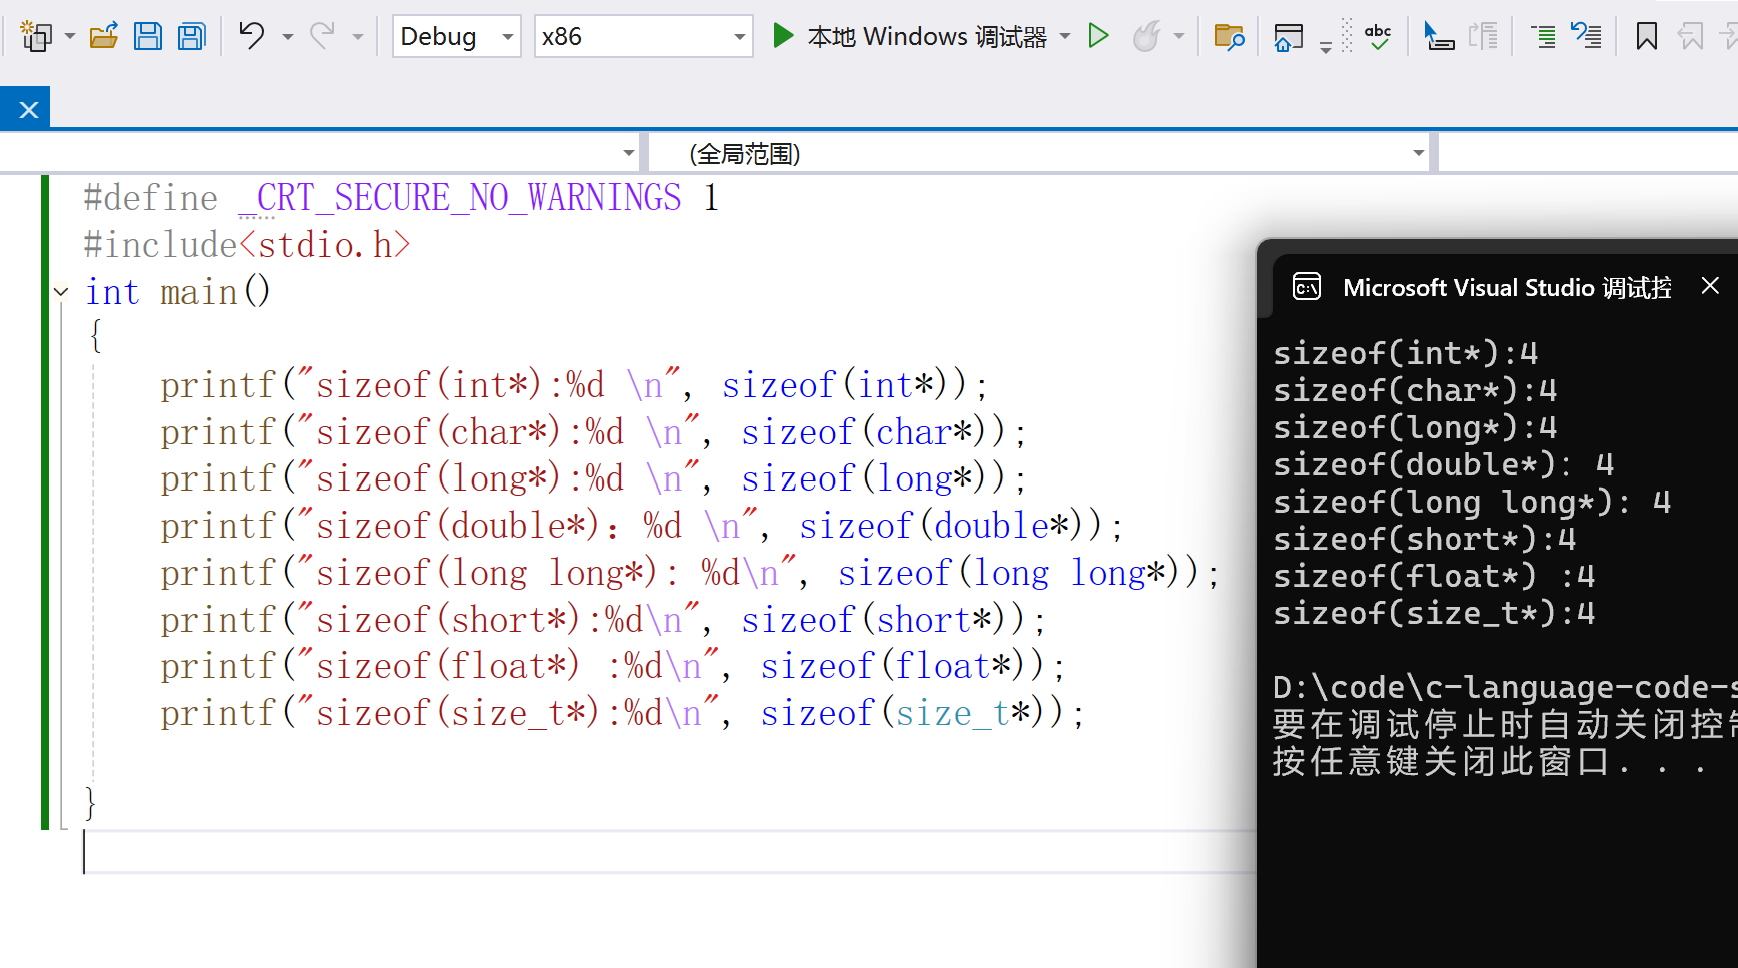Click the Save All icon
The image size is (1738, 968).
(191, 37)
